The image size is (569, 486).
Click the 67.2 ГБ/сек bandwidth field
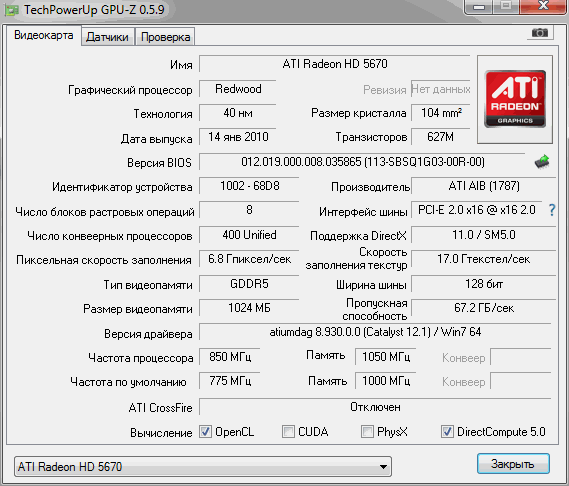click(x=484, y=308)
